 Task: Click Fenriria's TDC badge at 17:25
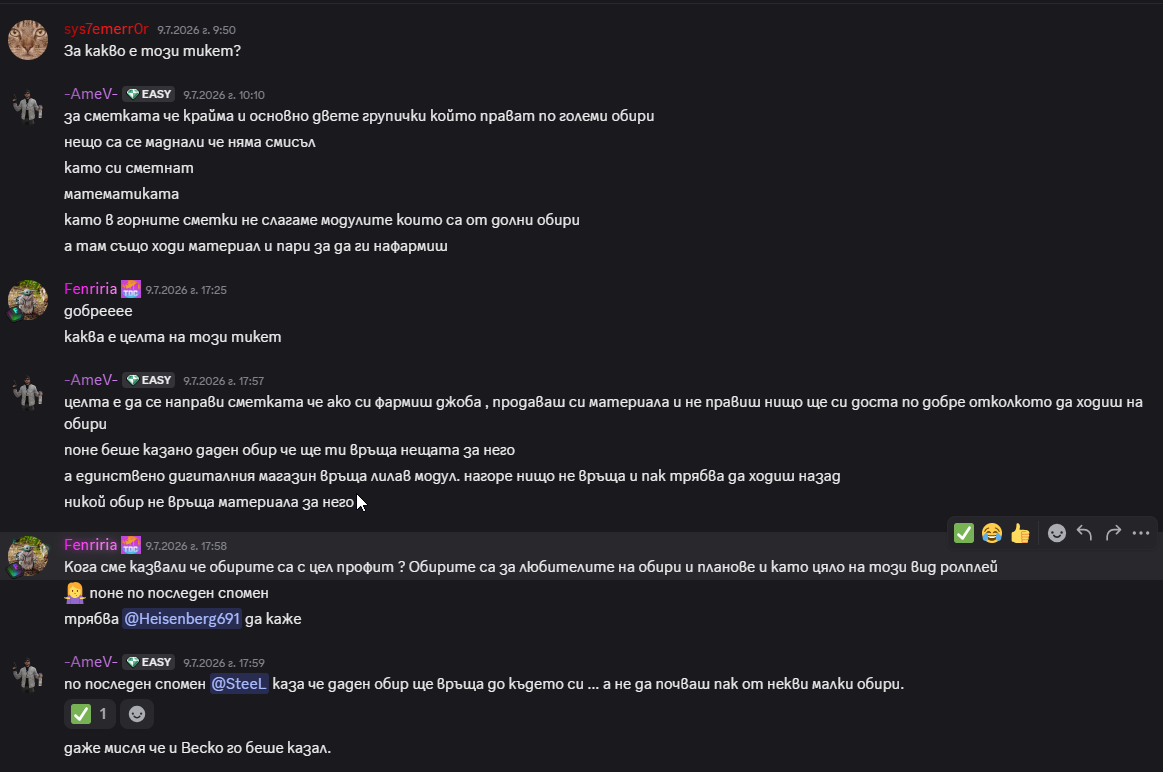tap(131, 289)
